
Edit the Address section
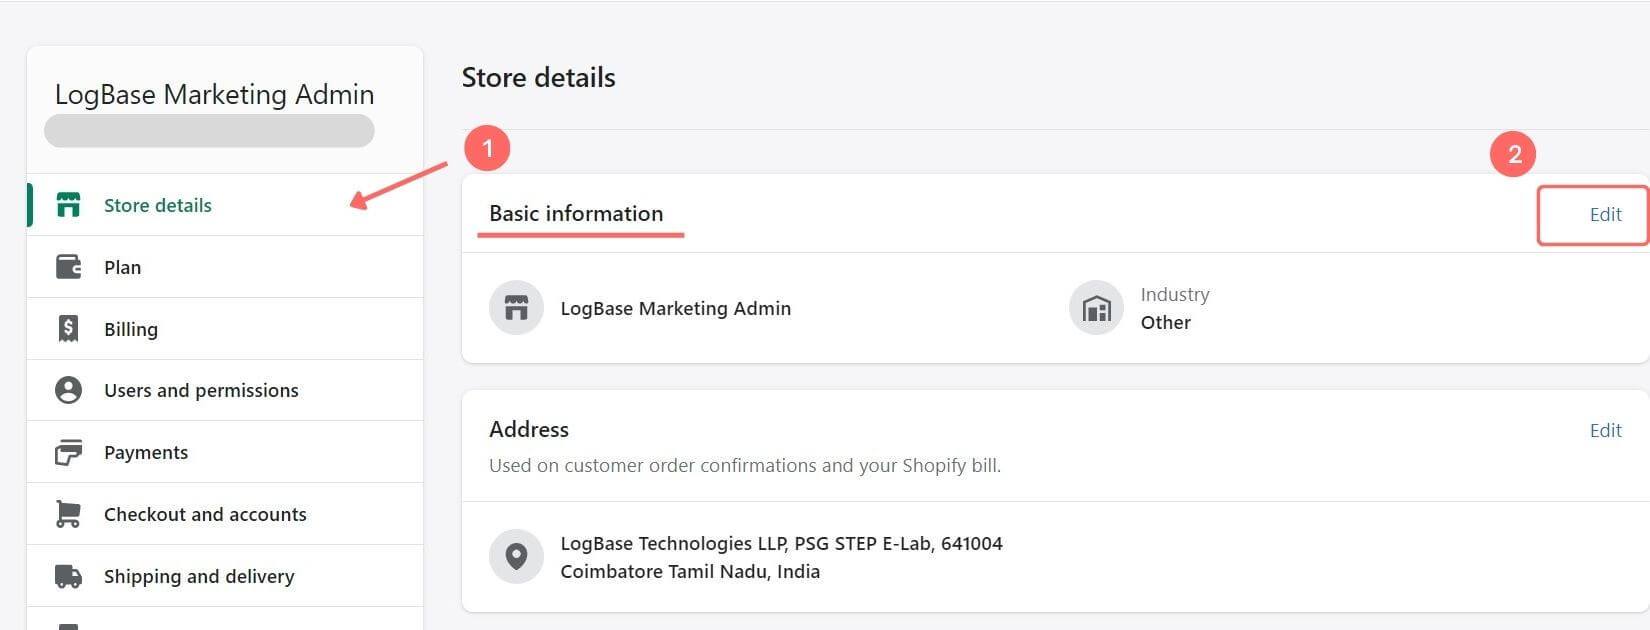(x=1605, y=430)
